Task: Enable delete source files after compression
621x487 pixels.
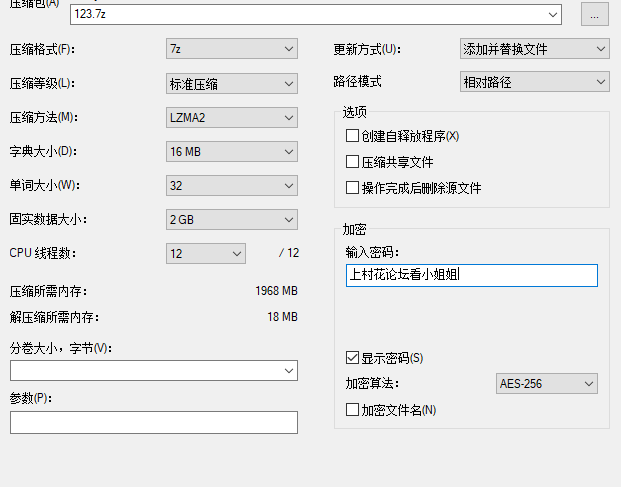Action: point(352,187)
